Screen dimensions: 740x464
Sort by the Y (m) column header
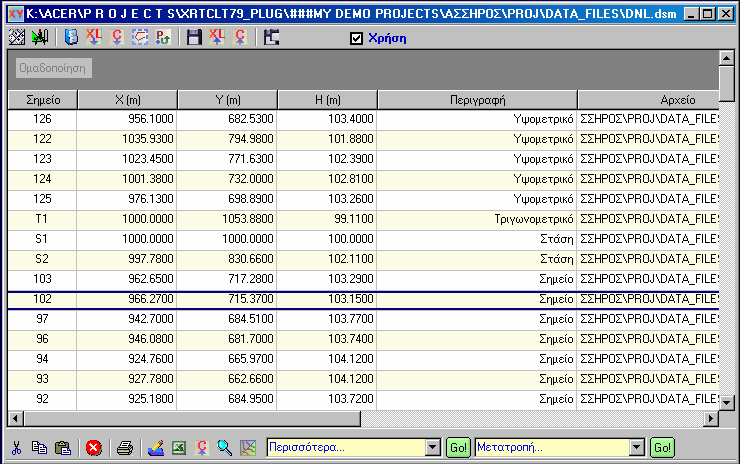coord(228,100)
